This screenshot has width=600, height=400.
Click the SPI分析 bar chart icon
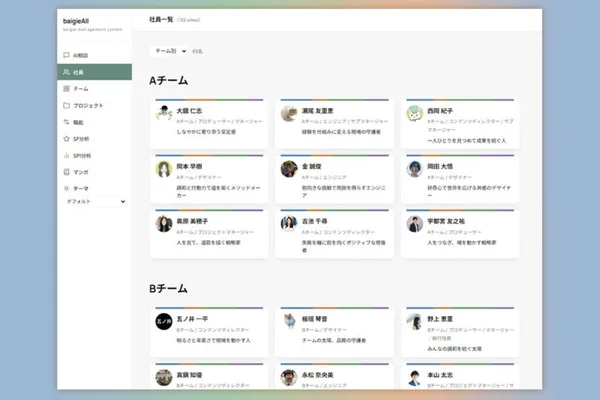(x=66, y=155)
